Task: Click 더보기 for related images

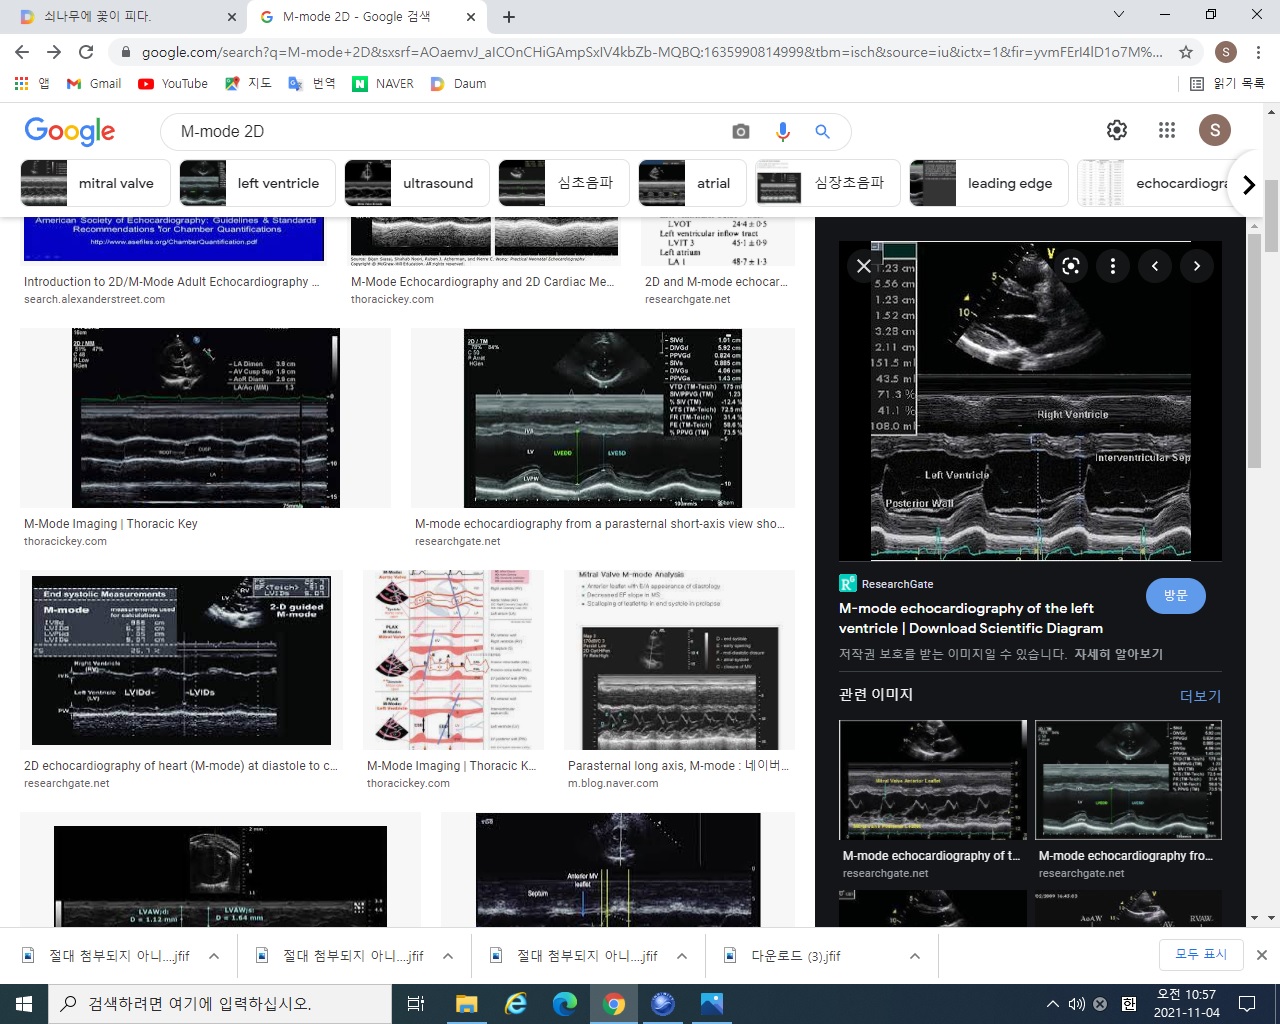Action: coord(1200,695)
